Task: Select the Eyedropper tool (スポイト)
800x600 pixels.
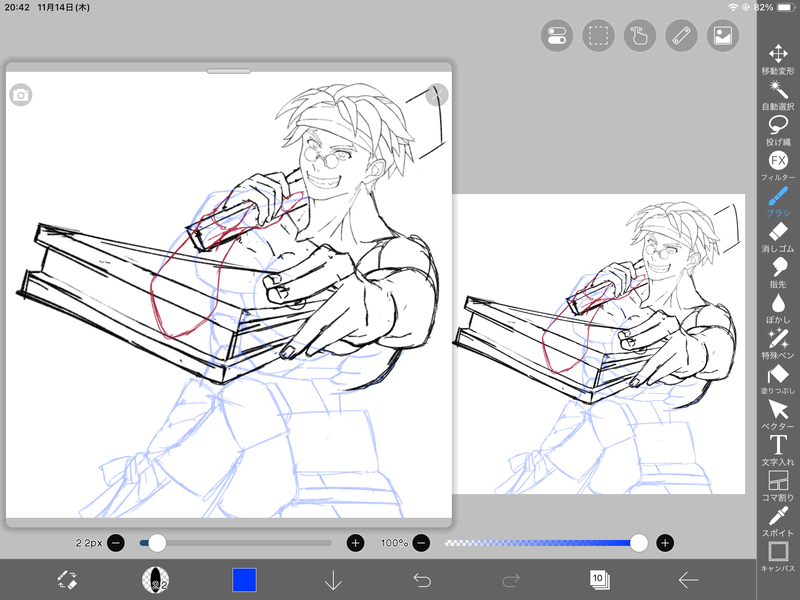Action: tap(778, 521)
